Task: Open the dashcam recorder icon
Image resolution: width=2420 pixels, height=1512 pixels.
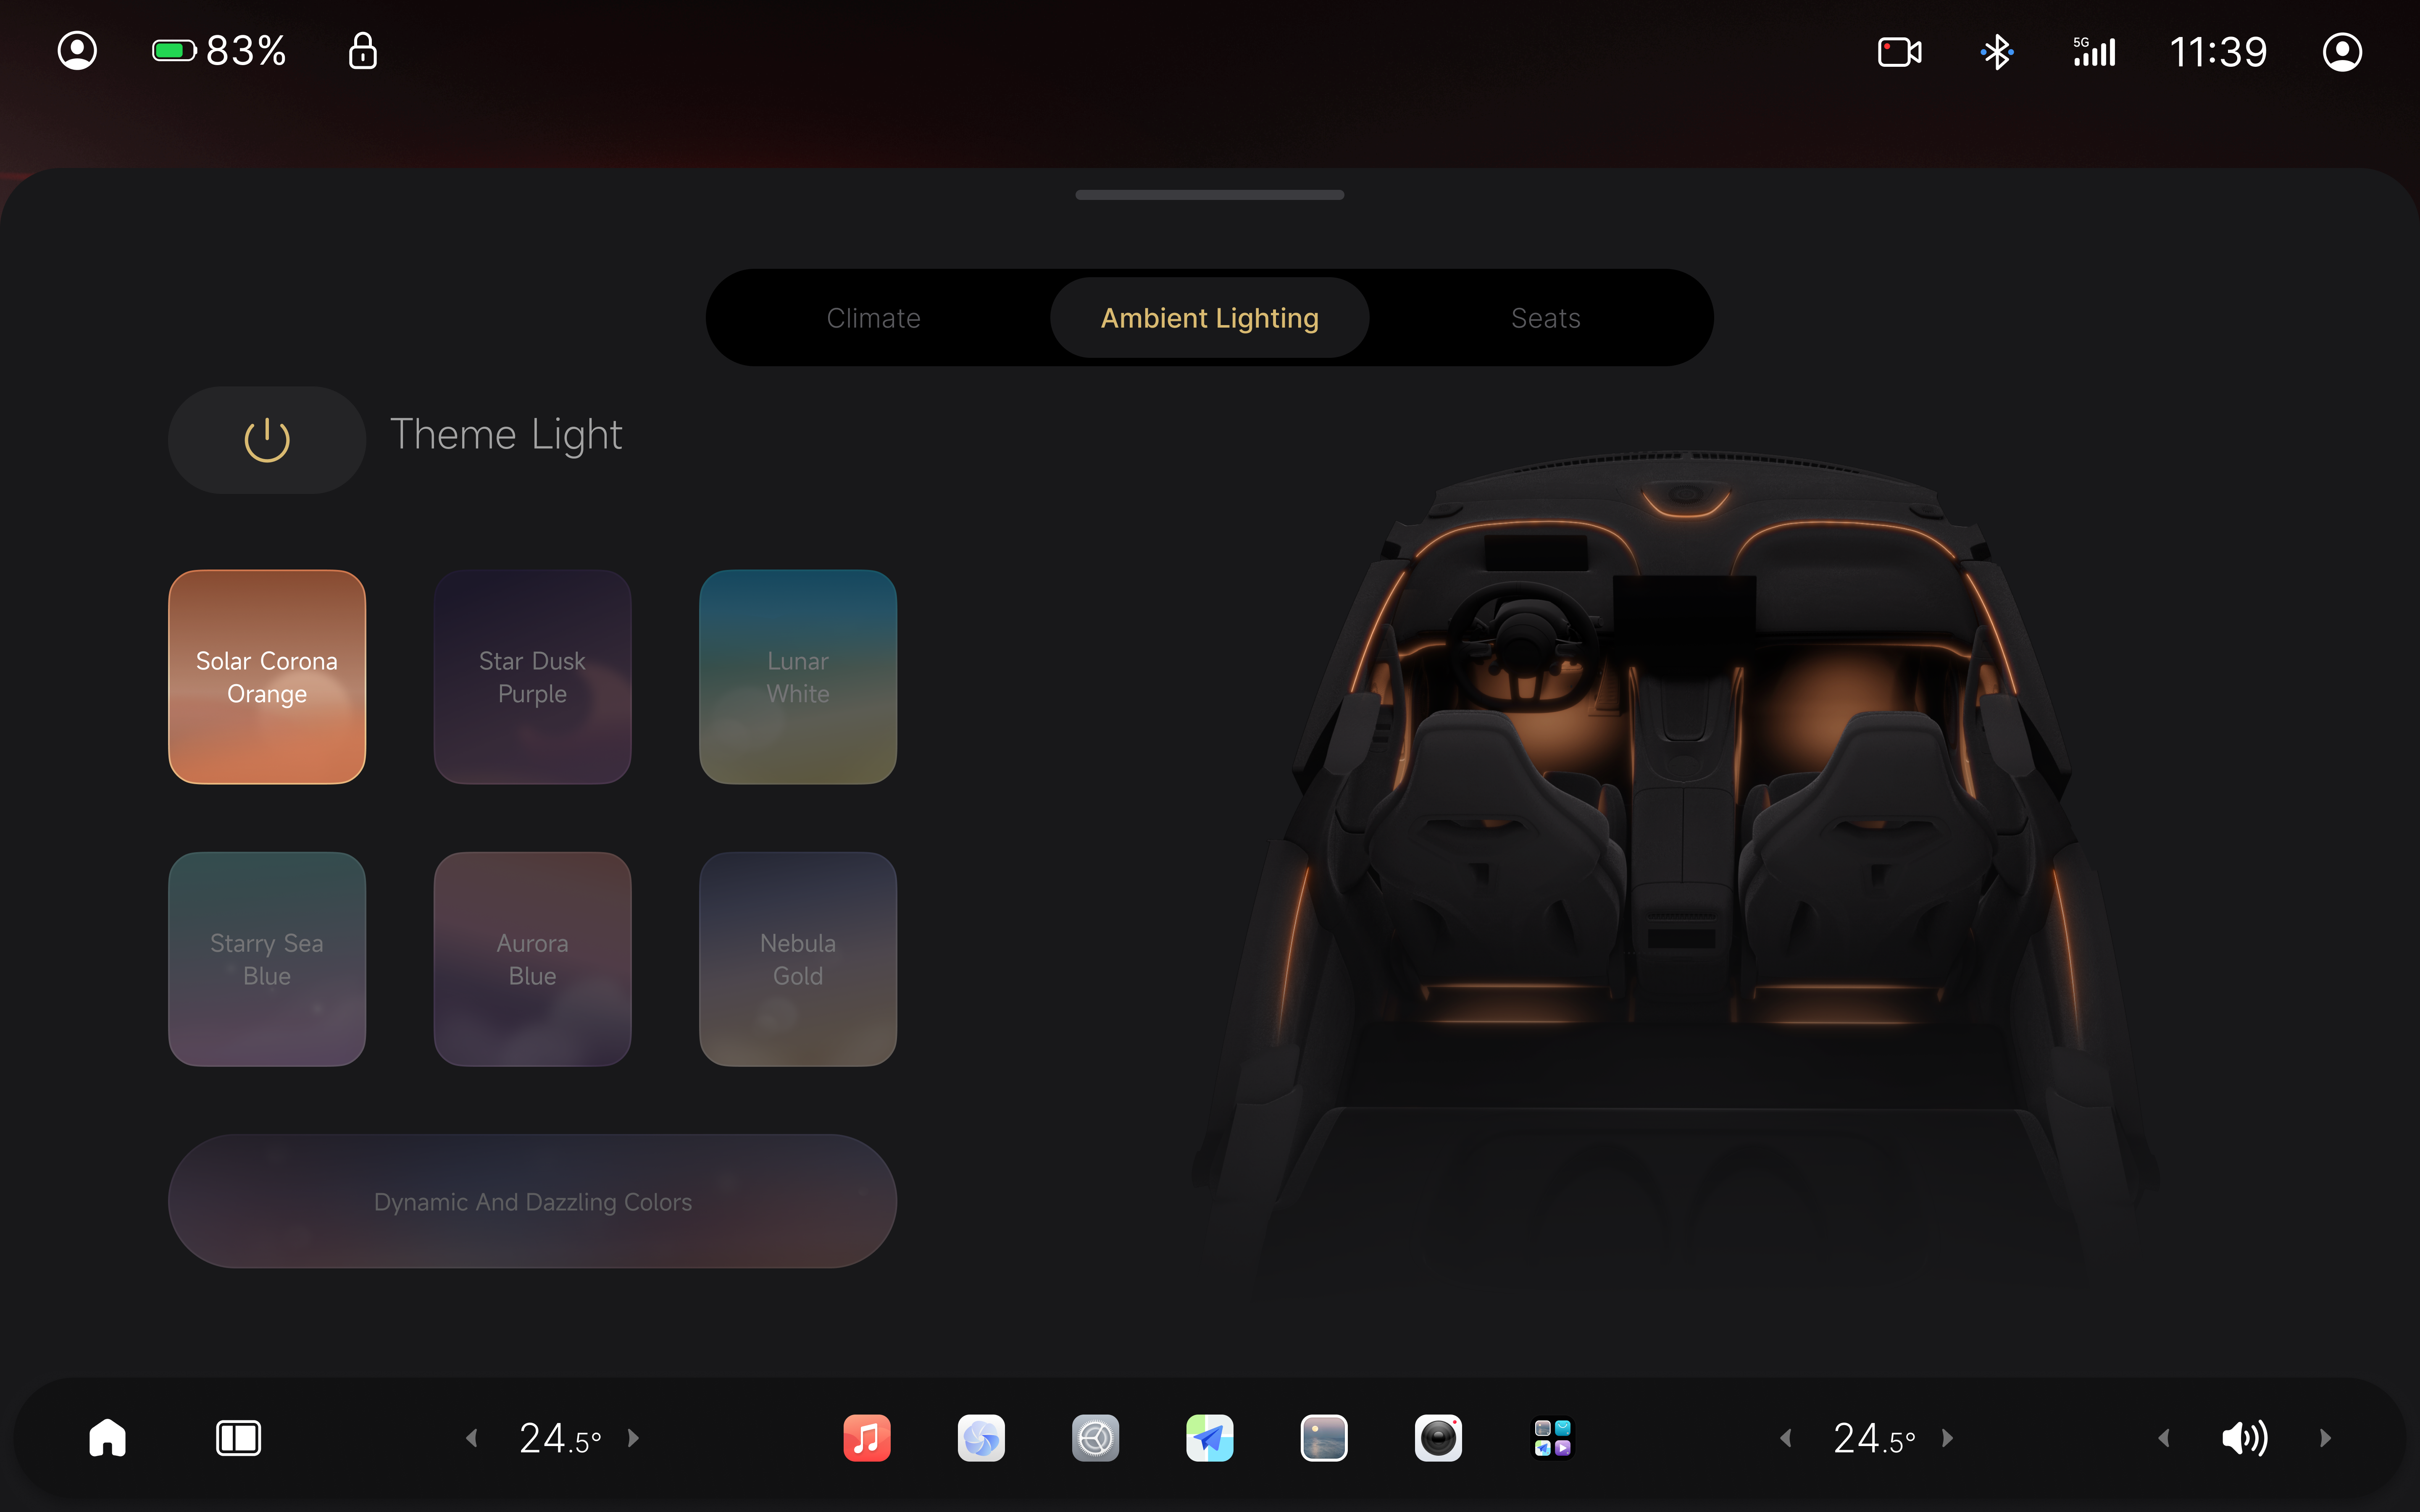Action: click(x=1900, y=52)
